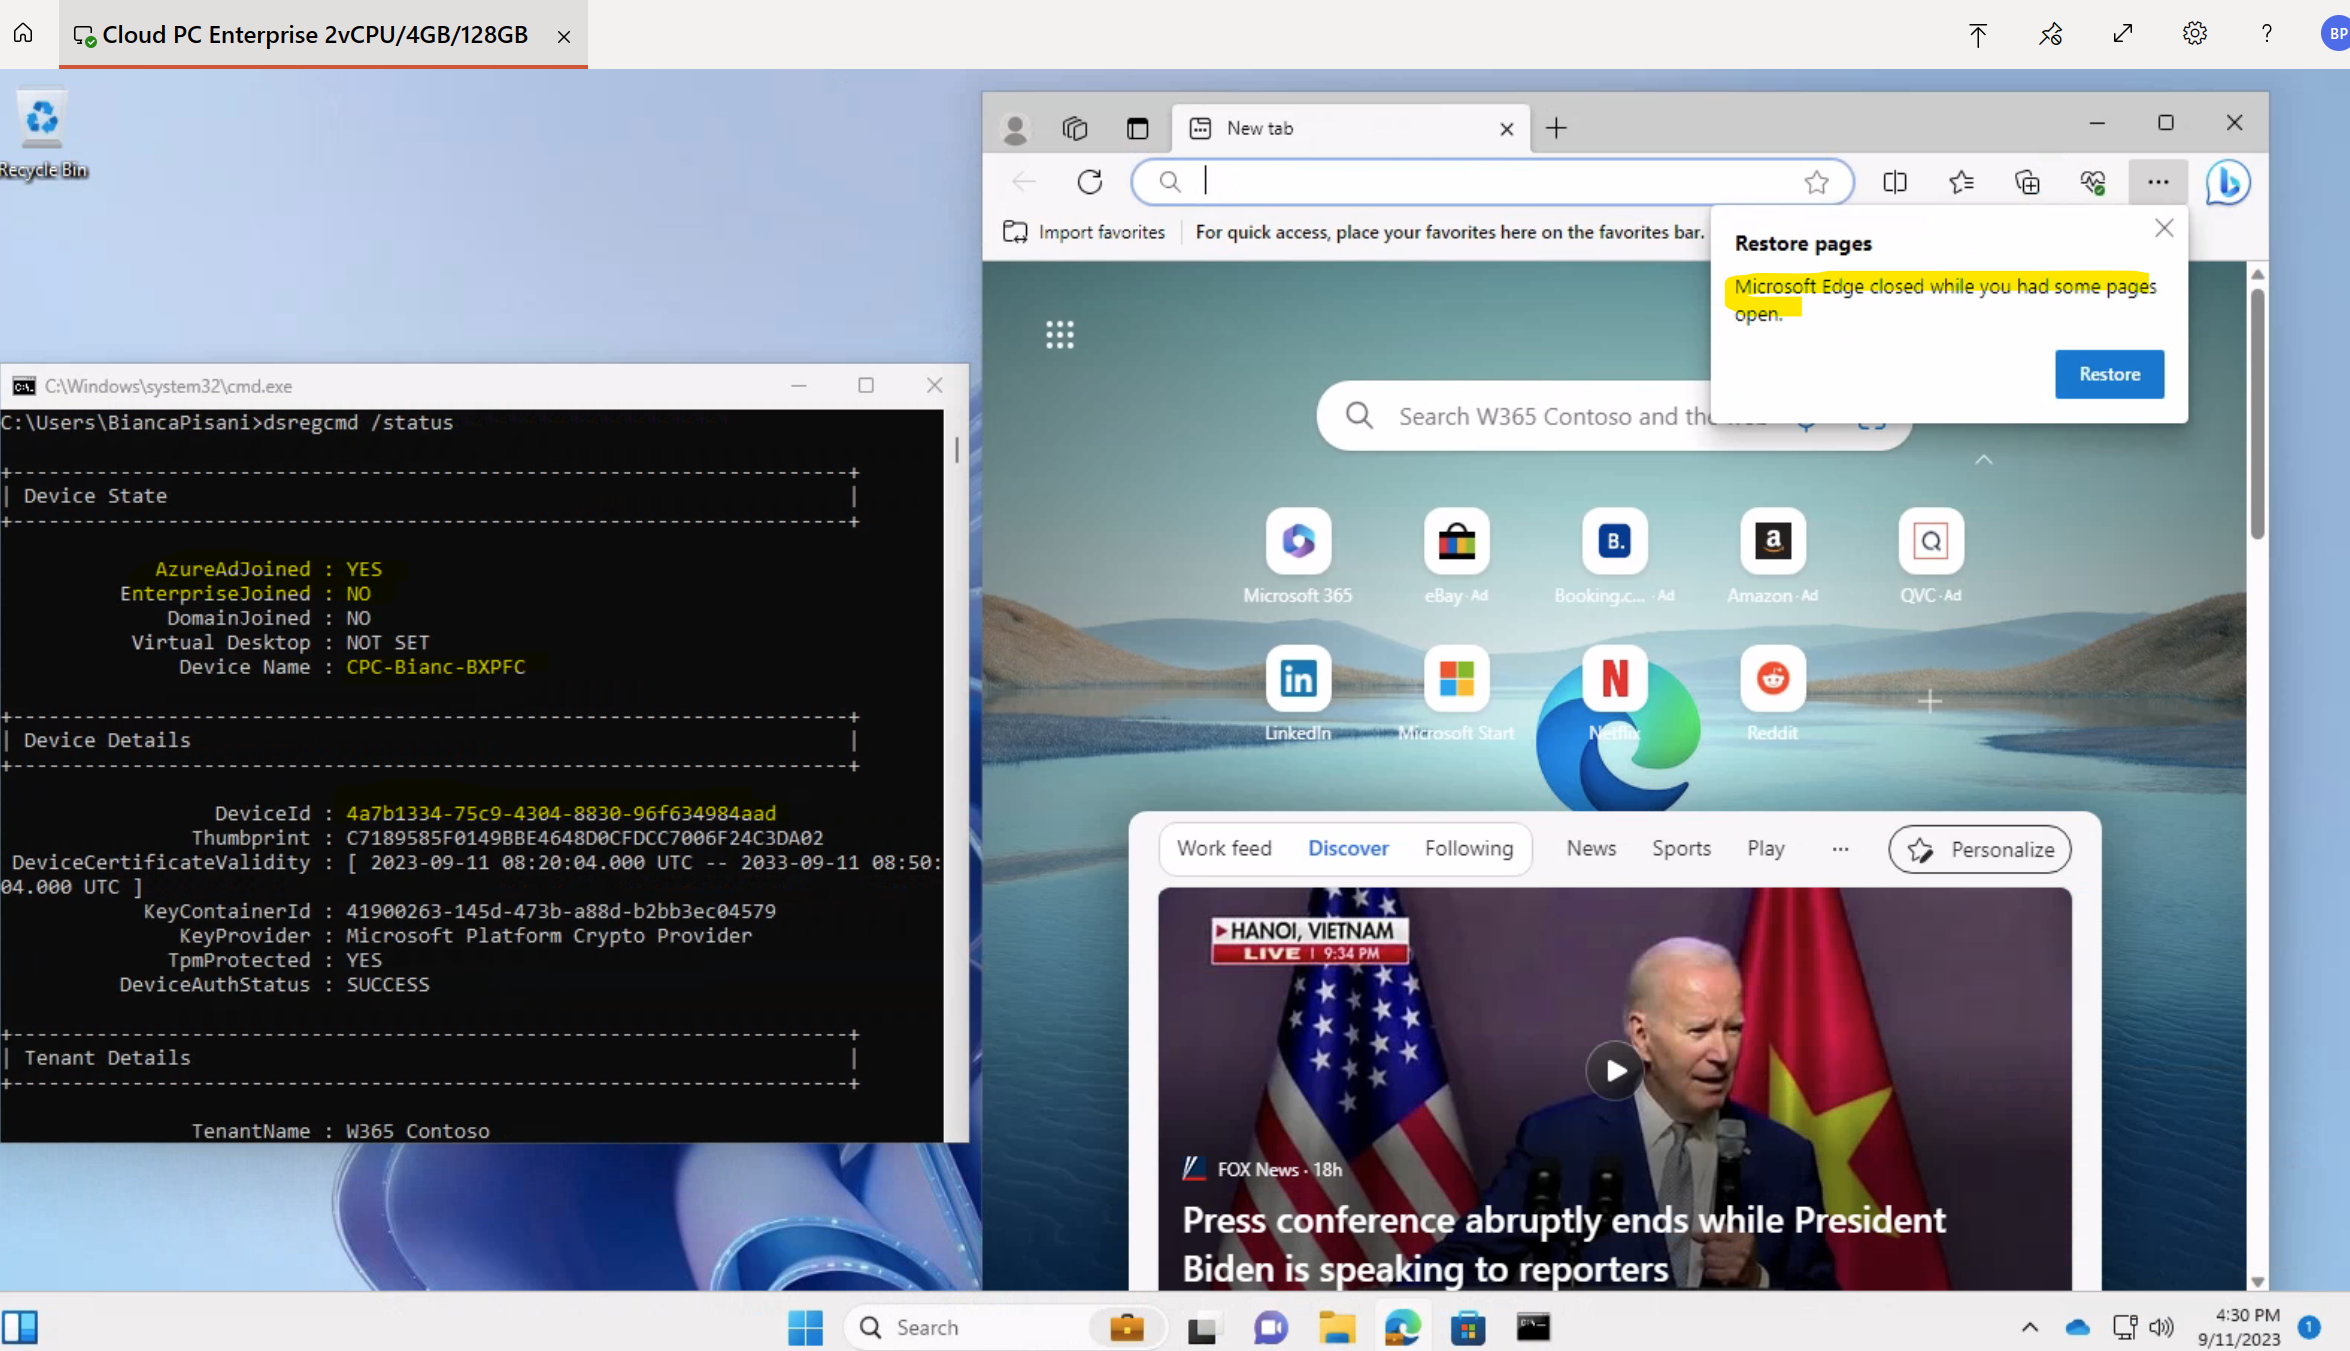
Task: Open Windows 365 help question mark
Action: point(2266,34)
